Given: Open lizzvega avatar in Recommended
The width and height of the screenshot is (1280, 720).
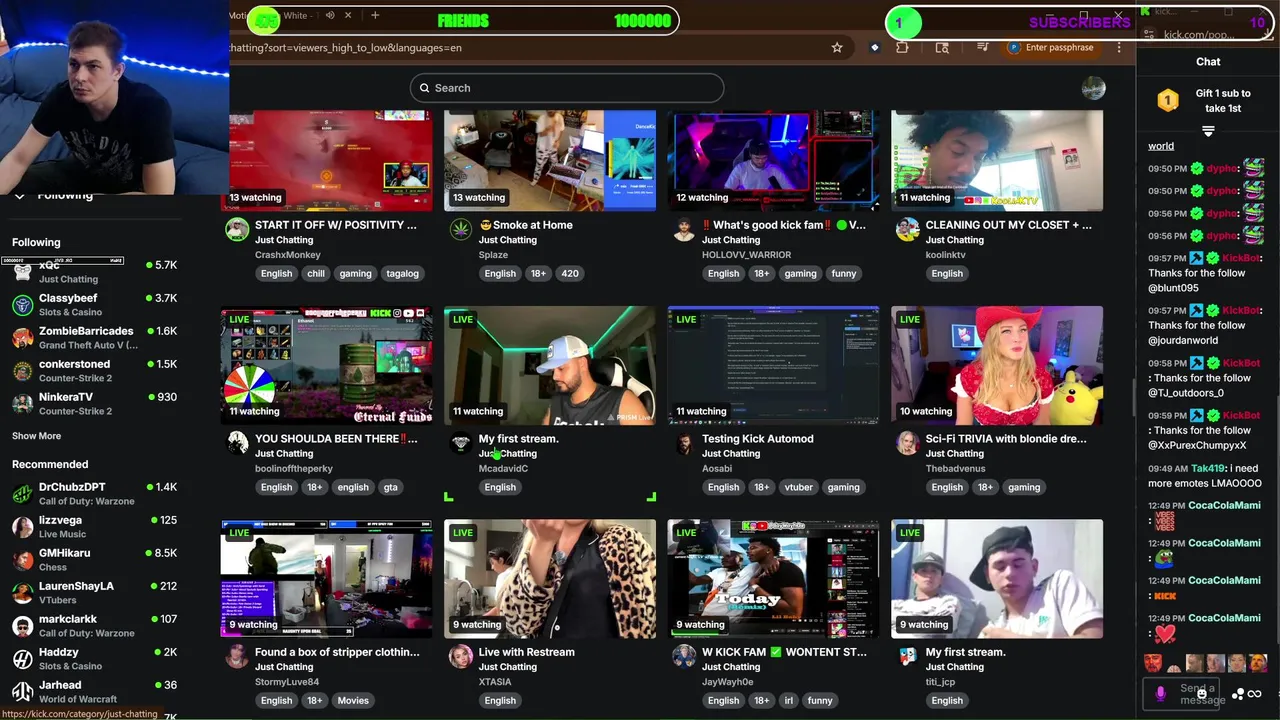Looking at the screenshot, I should [22, 527].
